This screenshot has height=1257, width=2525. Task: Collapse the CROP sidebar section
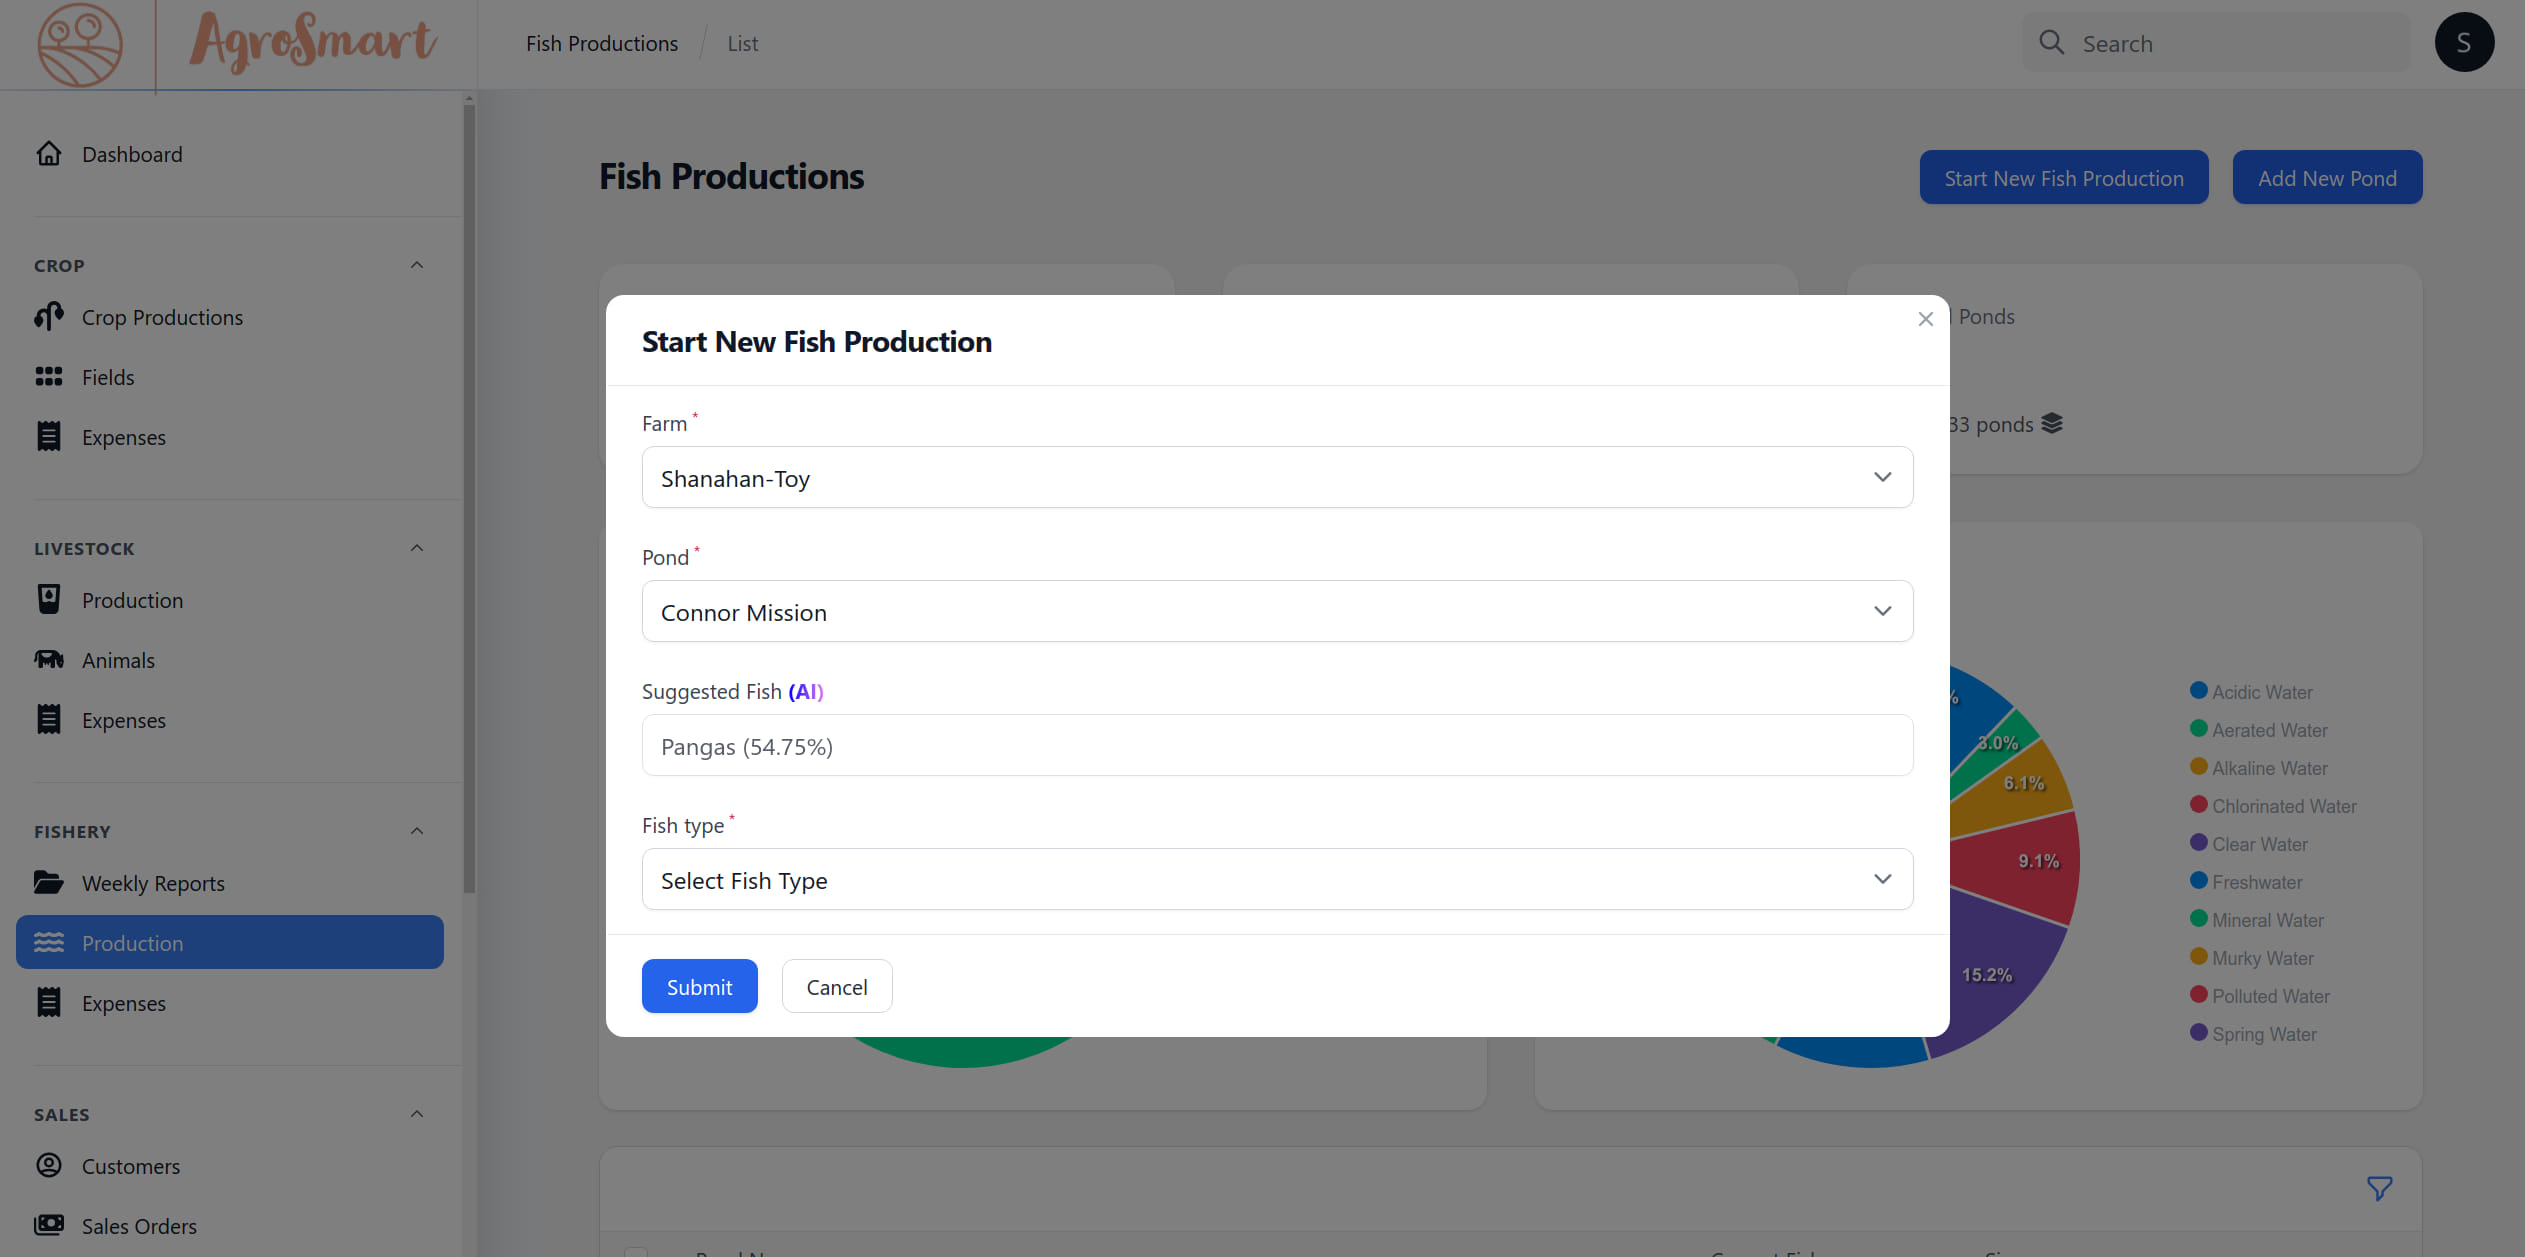click(x=417, y=265)
